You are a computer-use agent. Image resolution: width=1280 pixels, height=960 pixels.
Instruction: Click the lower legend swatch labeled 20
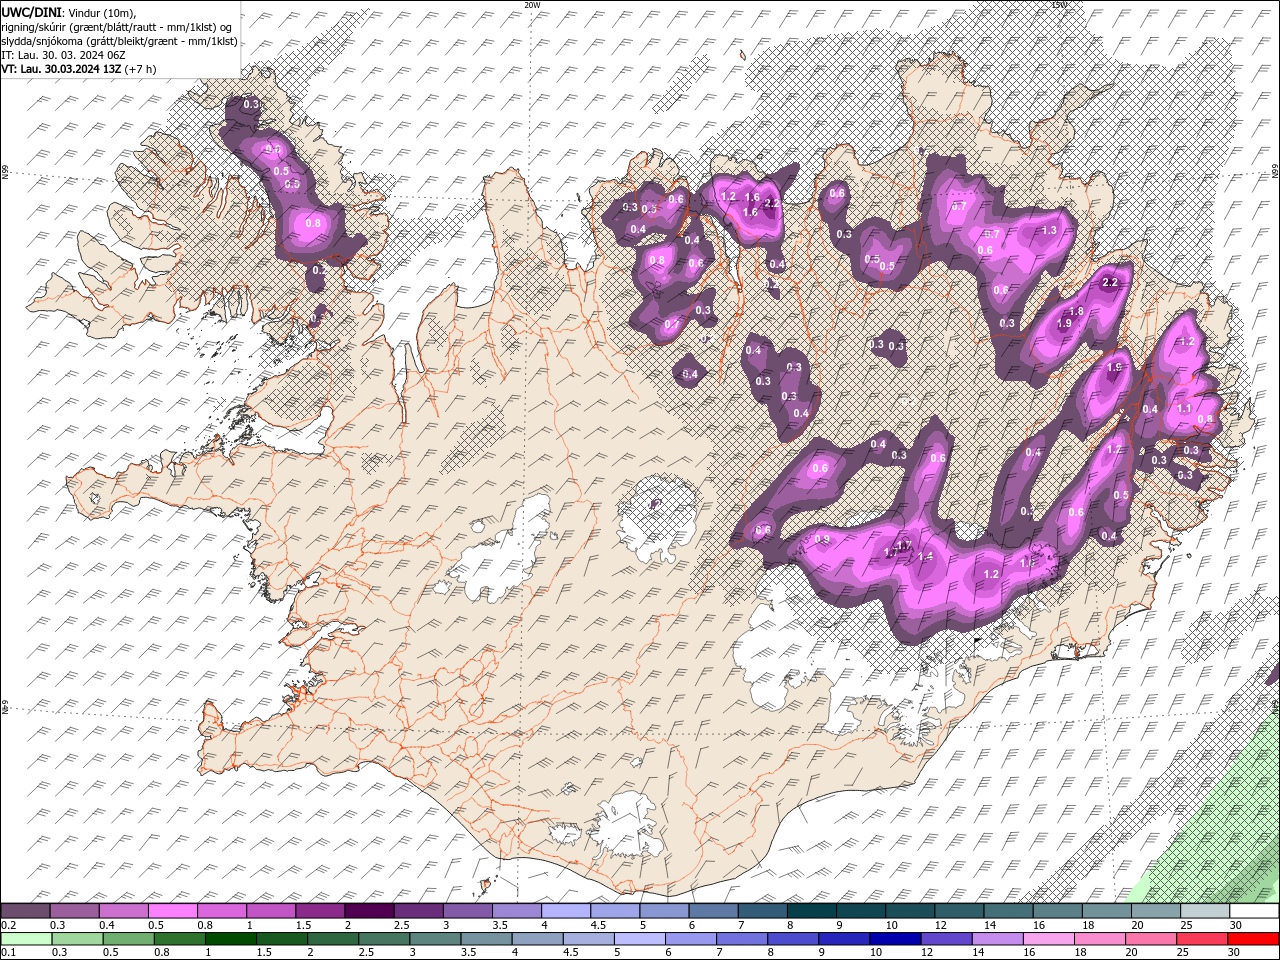click(x=1150, y=939)
